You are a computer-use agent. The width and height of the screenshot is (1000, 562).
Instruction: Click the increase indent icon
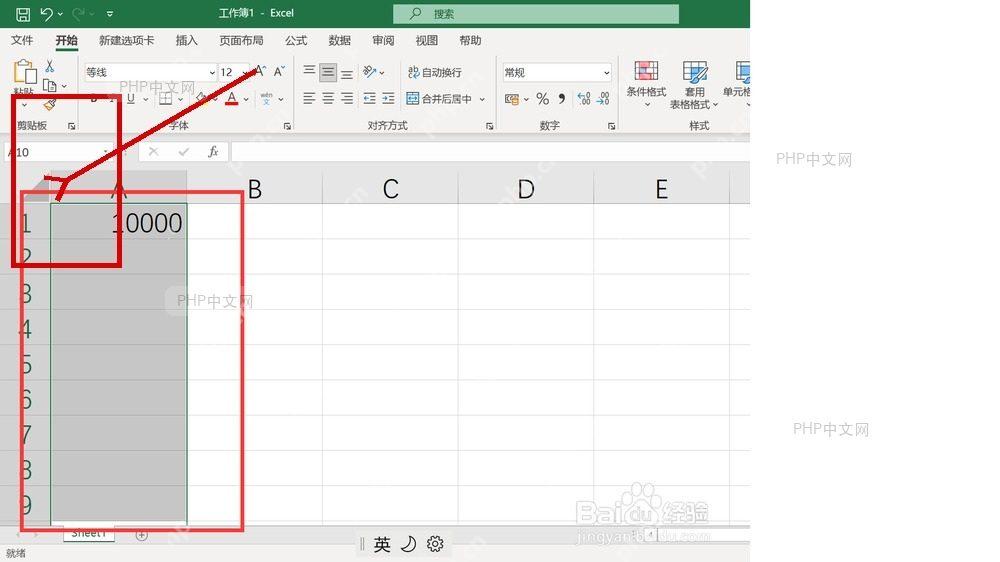388,98
